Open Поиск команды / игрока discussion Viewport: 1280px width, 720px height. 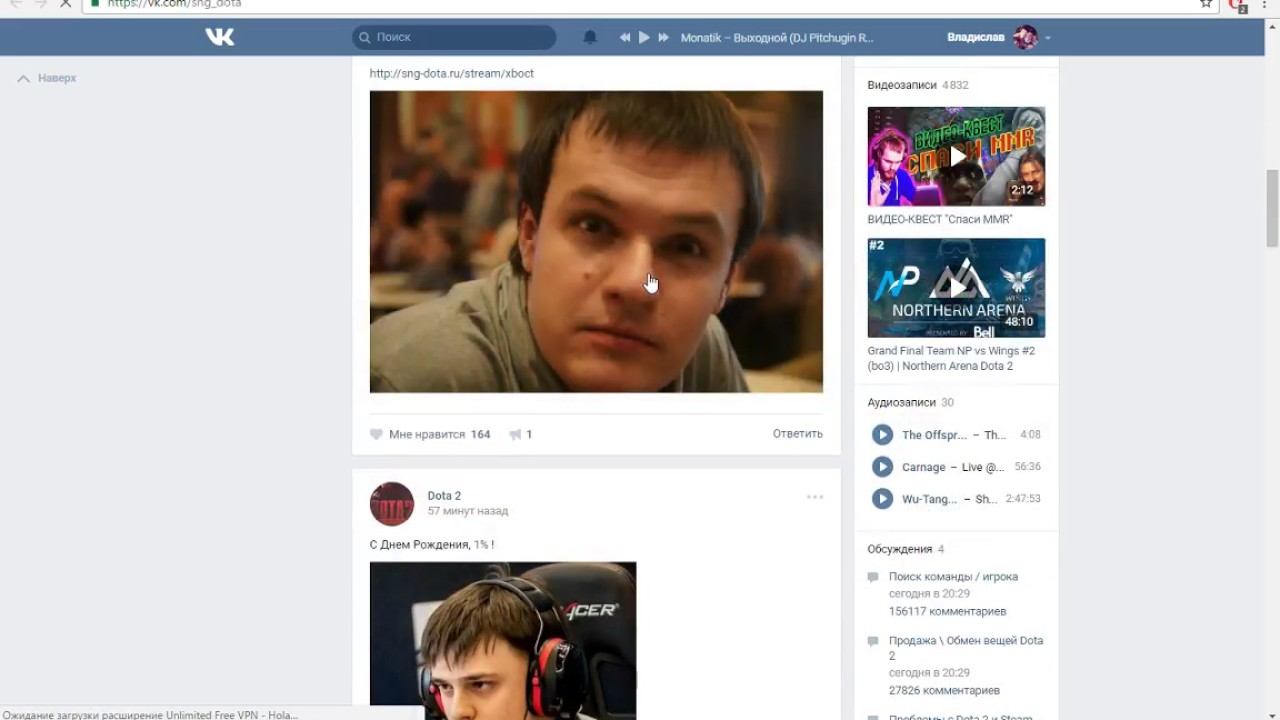point(953,576)
